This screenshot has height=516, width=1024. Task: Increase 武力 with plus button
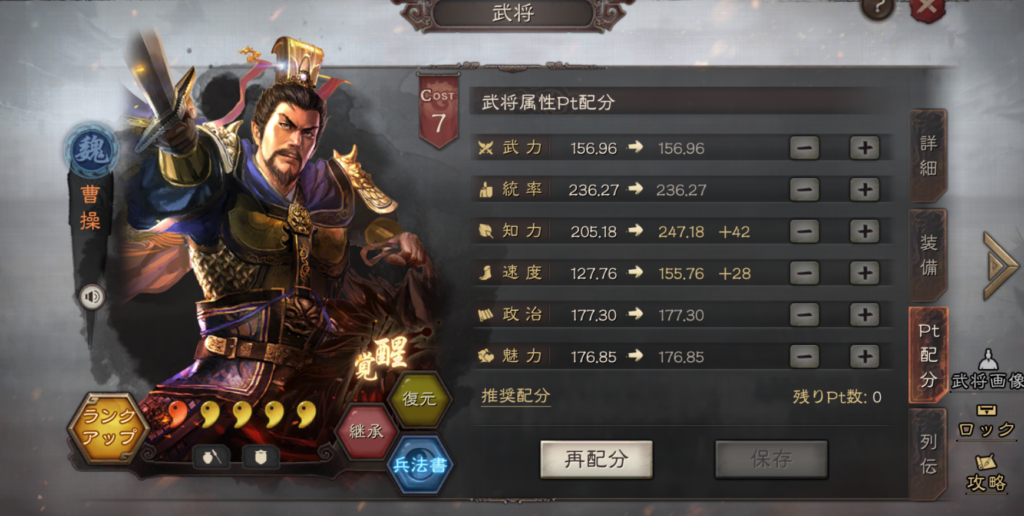(x=864, y=148)
